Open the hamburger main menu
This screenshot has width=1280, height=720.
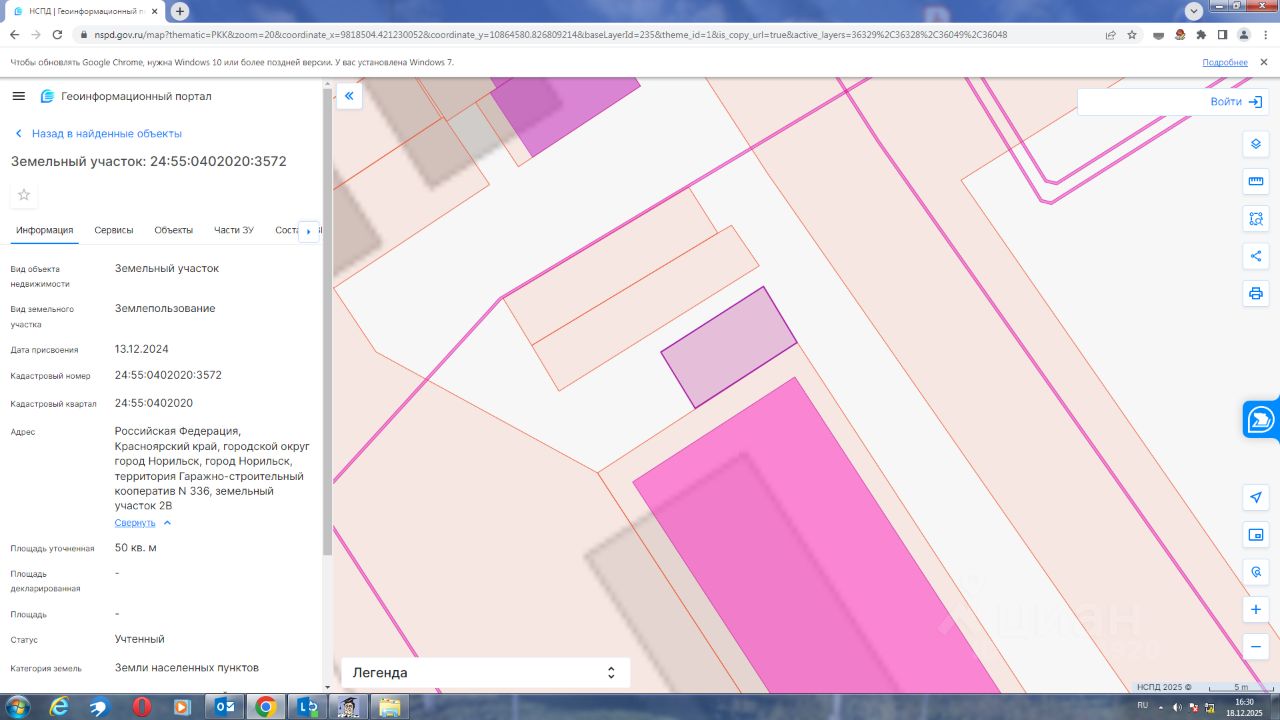tap(18, 96)
